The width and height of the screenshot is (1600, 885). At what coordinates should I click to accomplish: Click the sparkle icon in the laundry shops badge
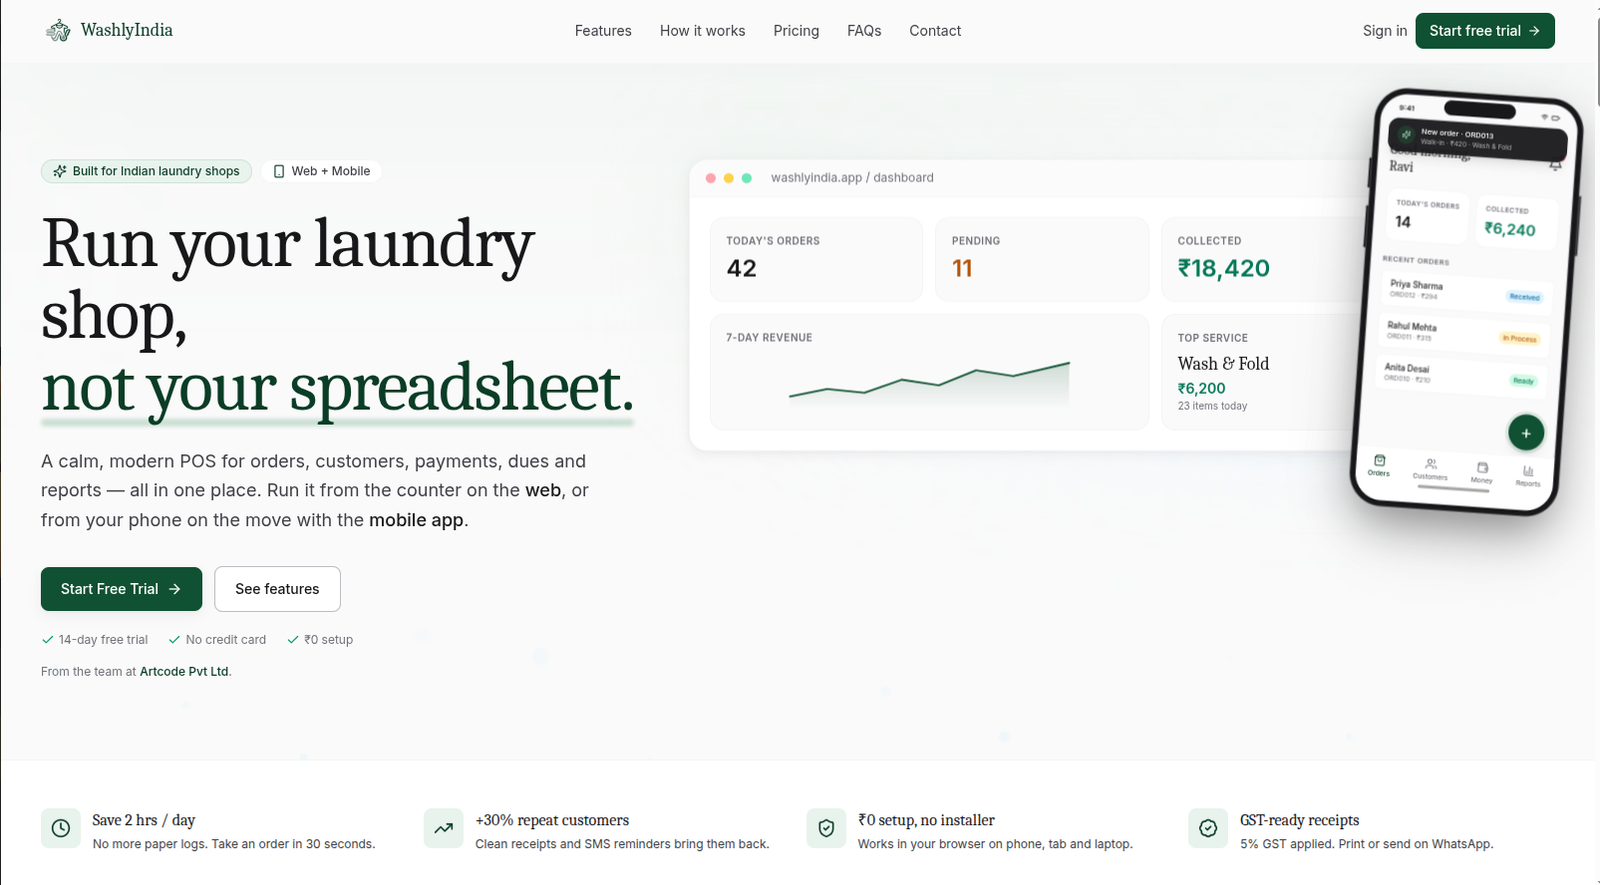pos(60,171)
